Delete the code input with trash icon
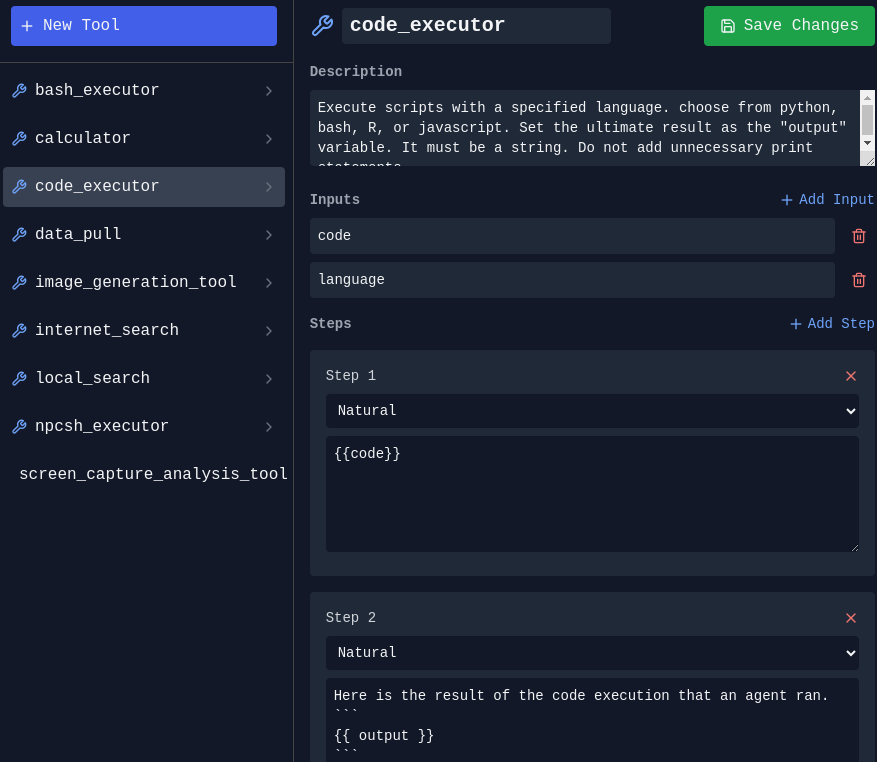The height and width of the screenshot is (762, 877). coord(859,236)
